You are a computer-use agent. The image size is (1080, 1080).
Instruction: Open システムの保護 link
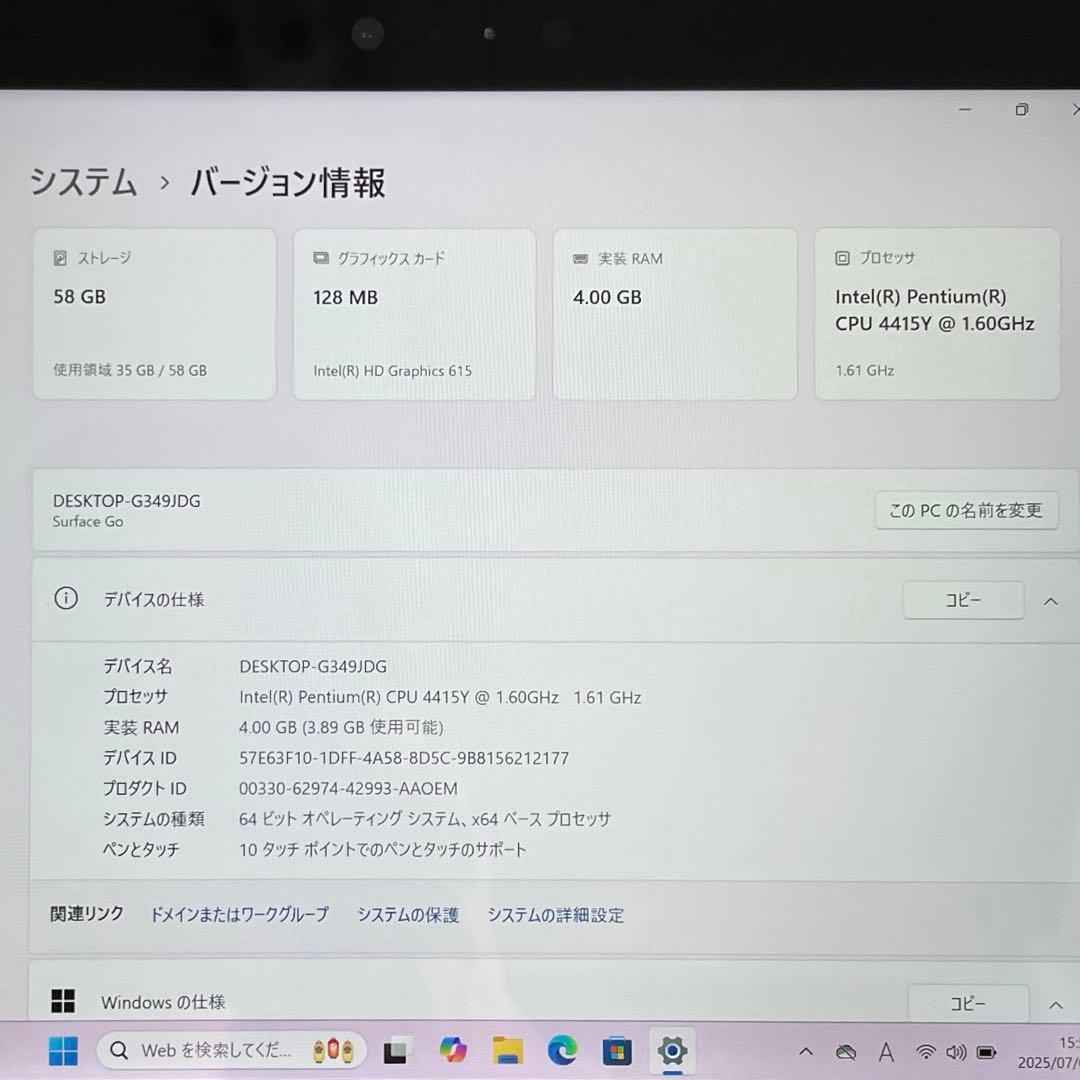click(x=408, y=915)
